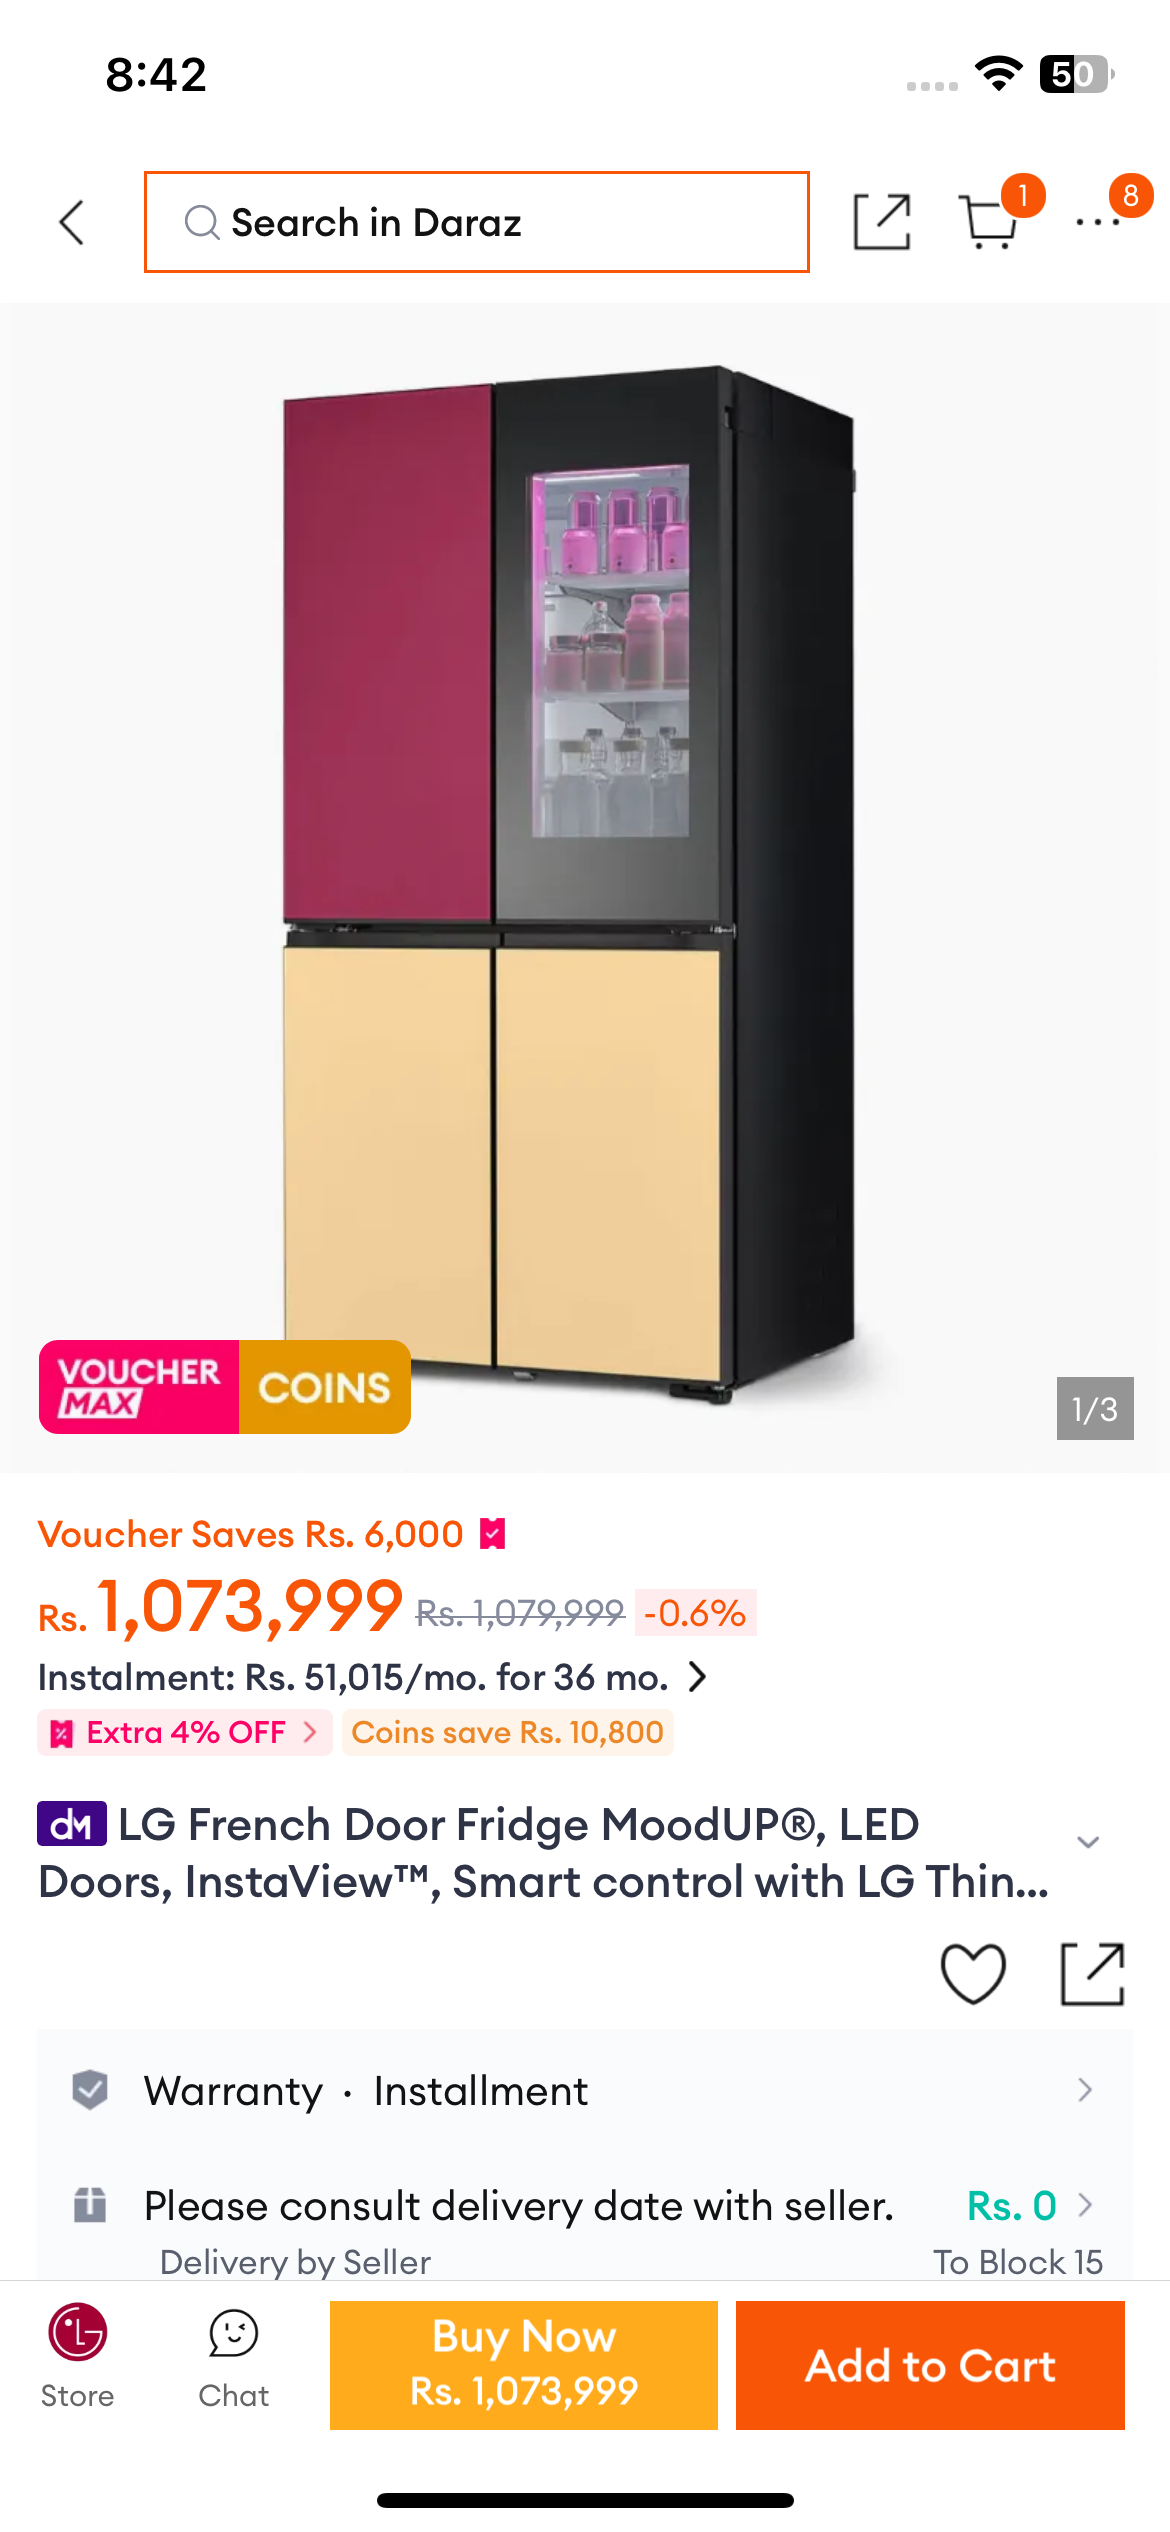Tap the back arrow icon
Screen dimensions: 1170x2532
72,222
